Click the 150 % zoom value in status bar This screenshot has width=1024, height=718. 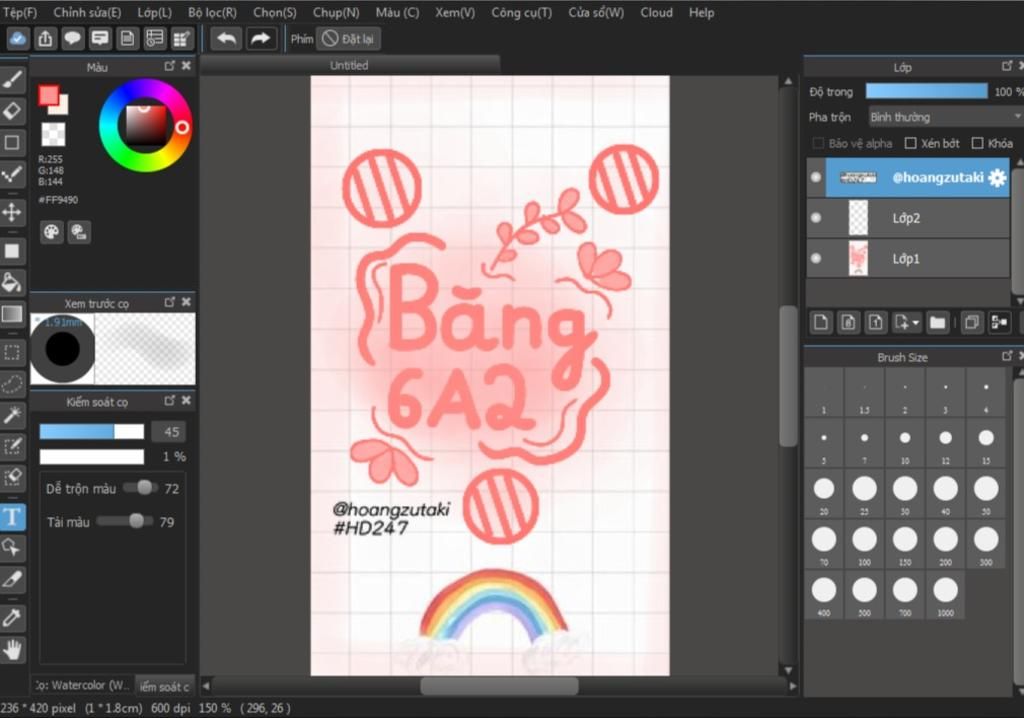(215, 708)
